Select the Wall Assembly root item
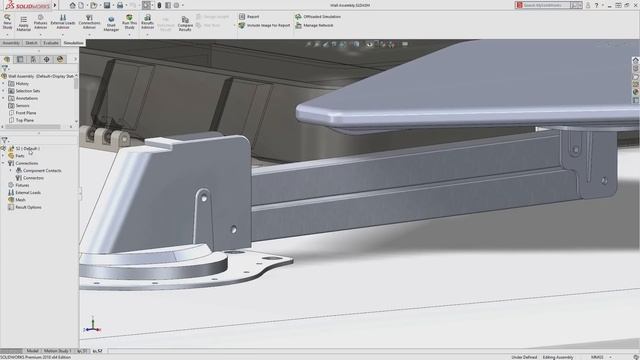This screenshot has height=360, width=640. coord(39,76)
